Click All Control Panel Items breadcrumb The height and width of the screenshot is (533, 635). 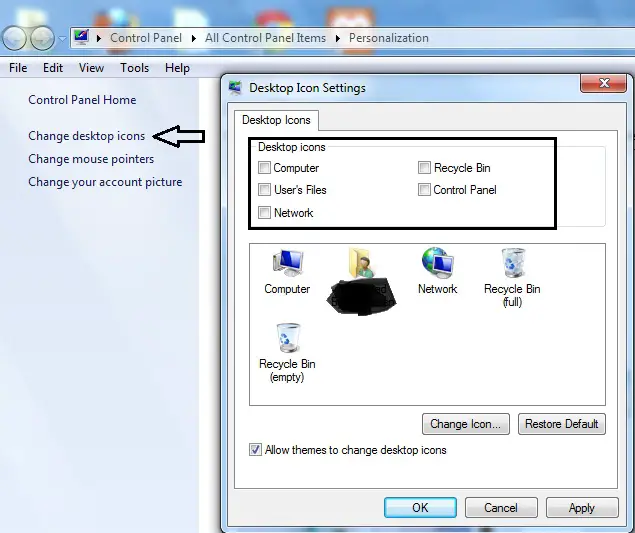point(265,38)
